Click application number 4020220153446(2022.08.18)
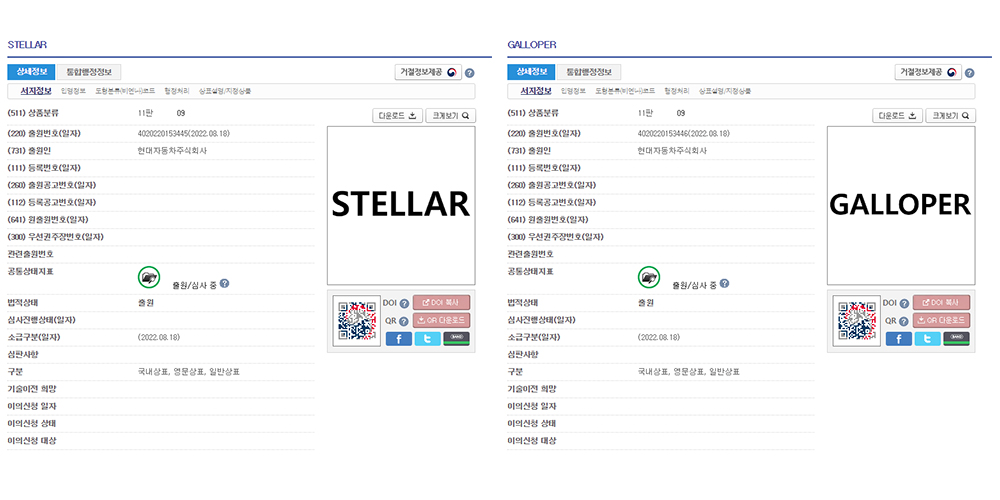 (x=684, y=134)
